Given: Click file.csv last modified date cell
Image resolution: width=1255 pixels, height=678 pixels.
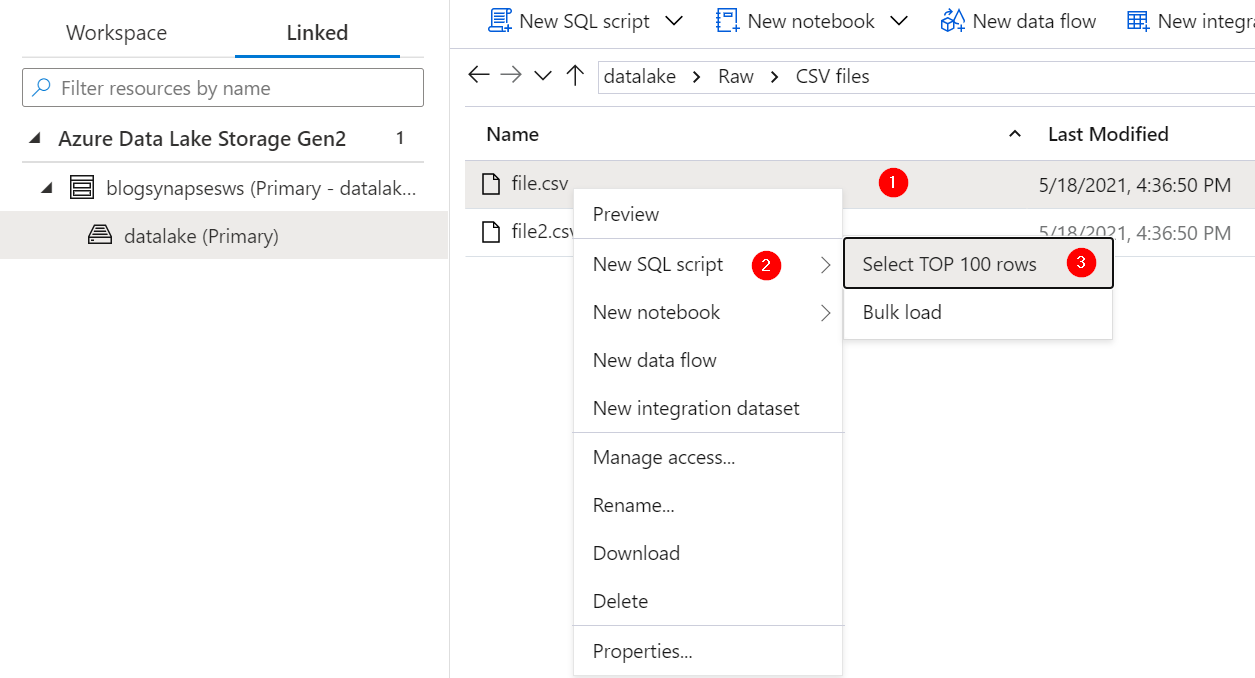Looking at the screenshot, I should point(1135,185).
